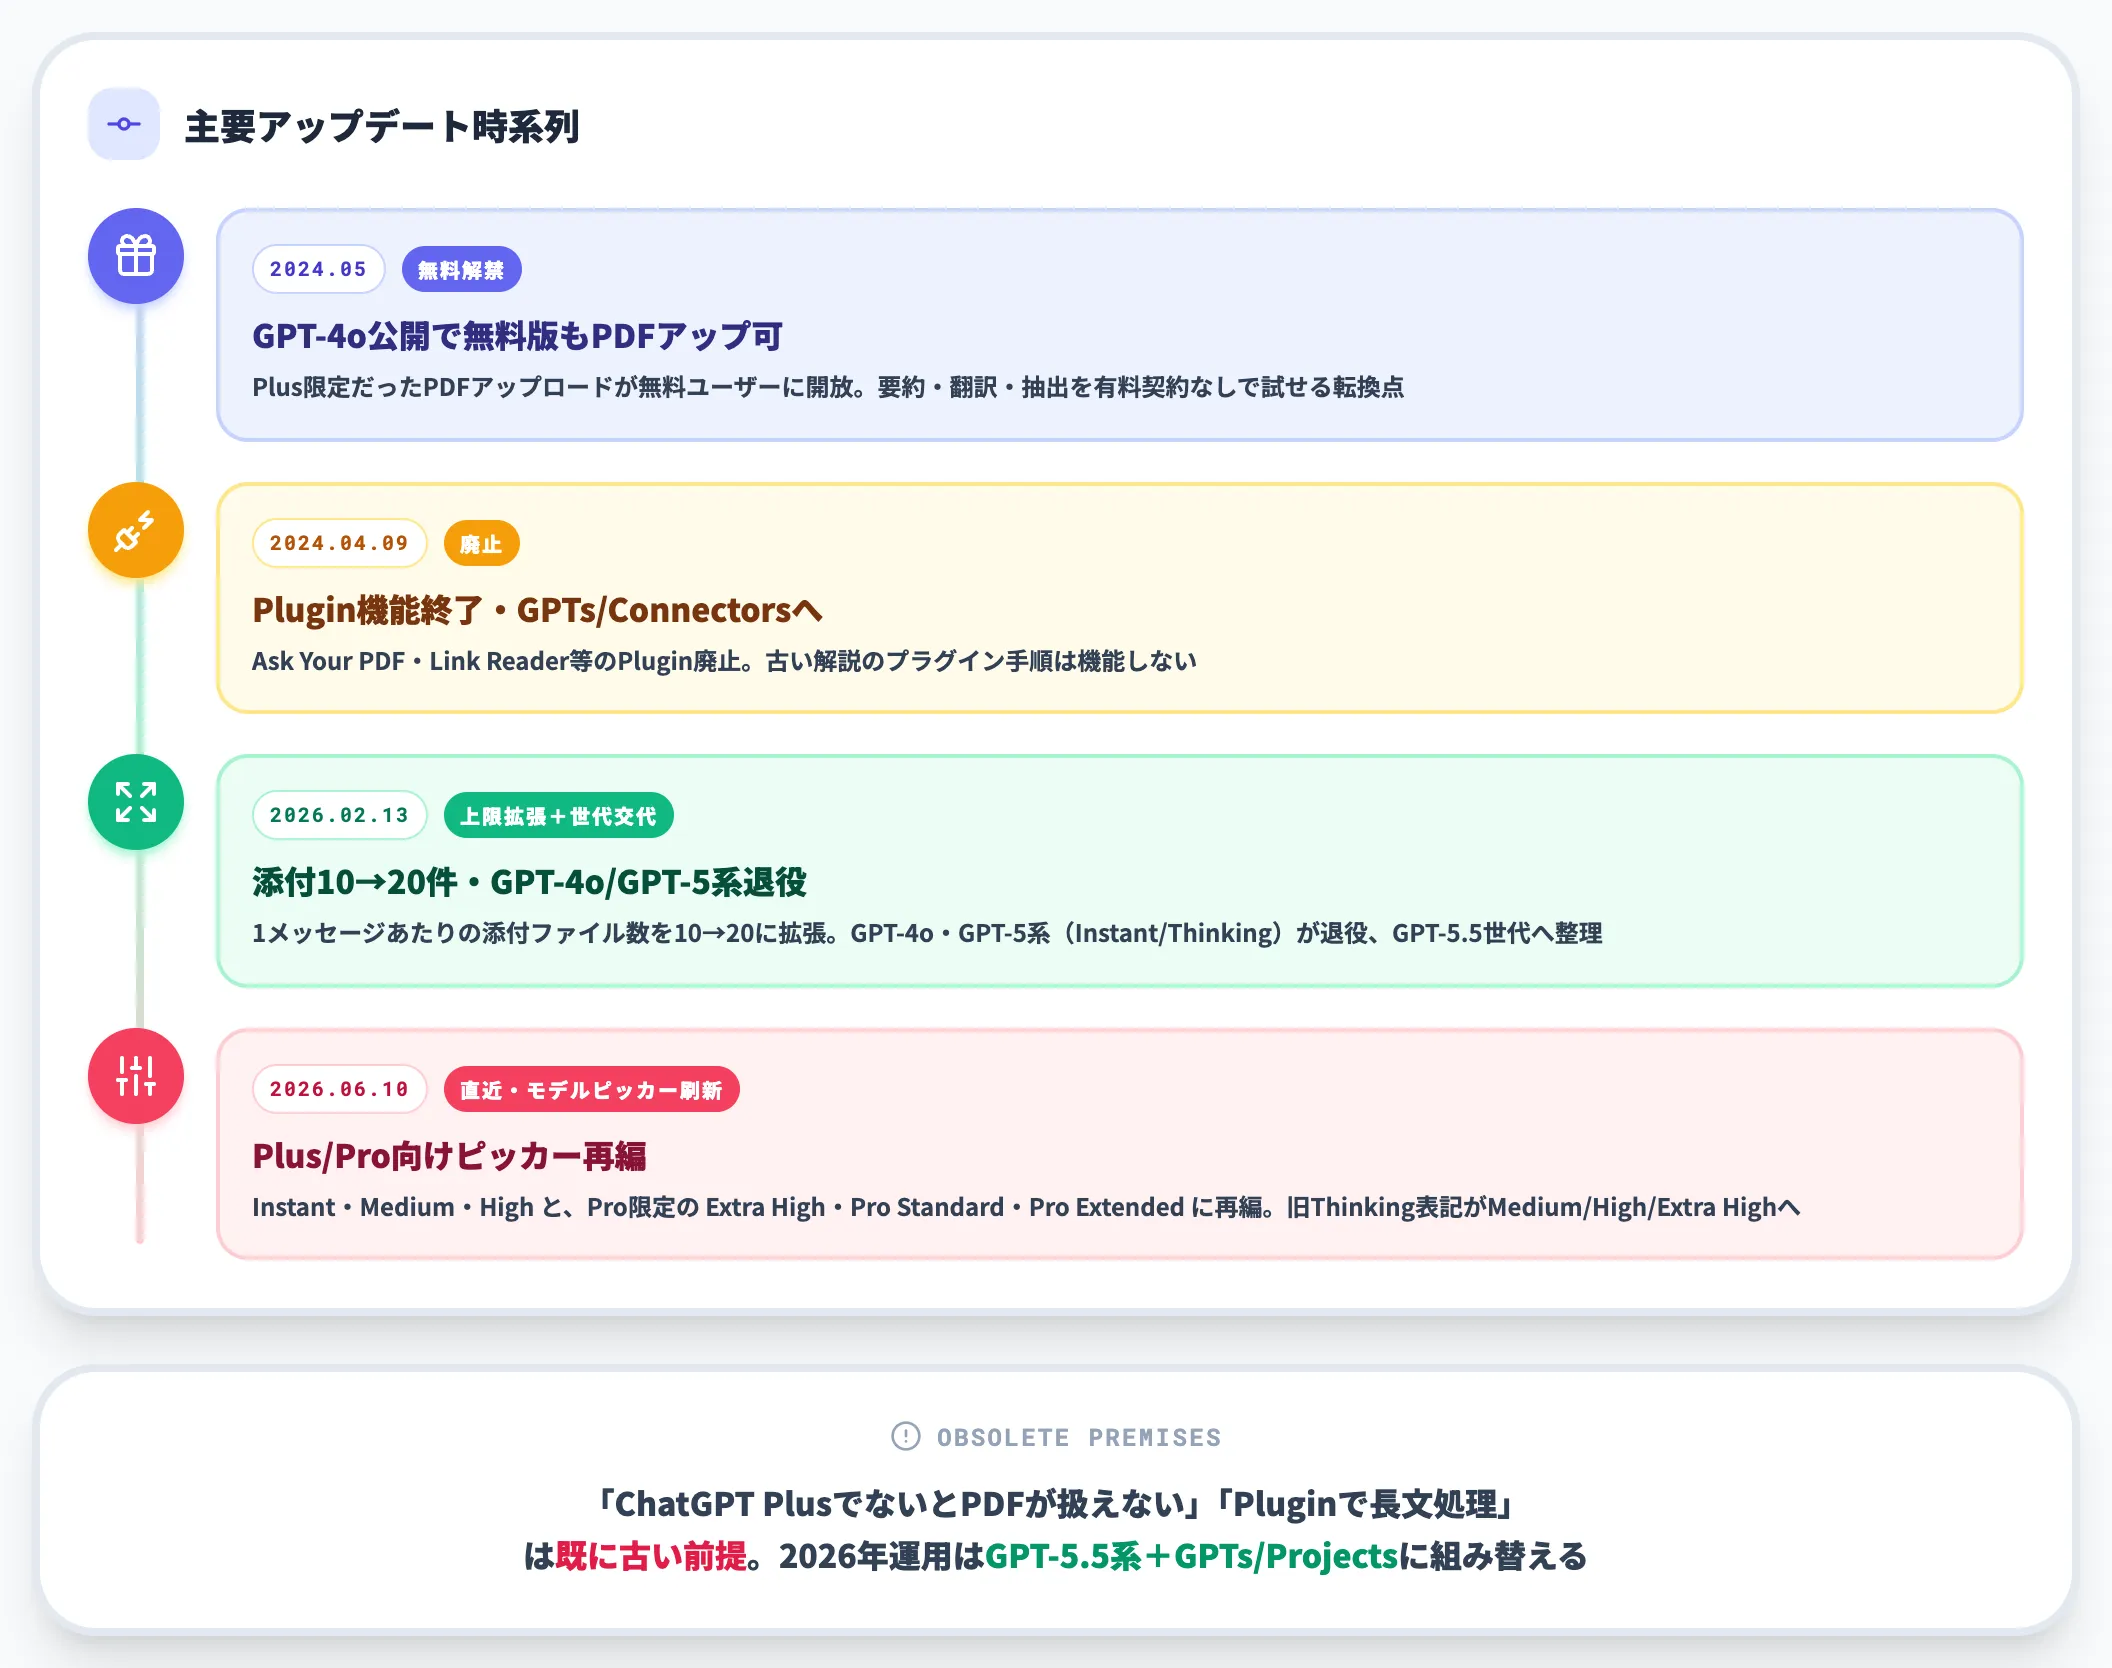Click the description starting Instant・Medium・High
The width and height of the screenshot is (2112, 1668).
pos(1026,1207)
